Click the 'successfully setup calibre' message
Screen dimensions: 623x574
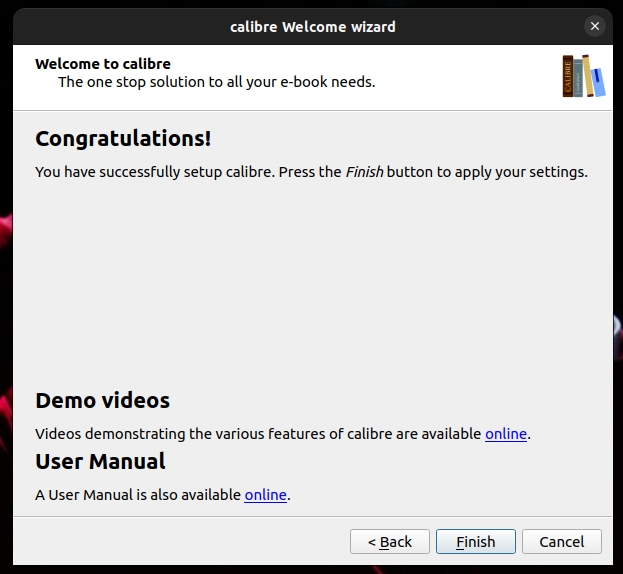[312, 172]
